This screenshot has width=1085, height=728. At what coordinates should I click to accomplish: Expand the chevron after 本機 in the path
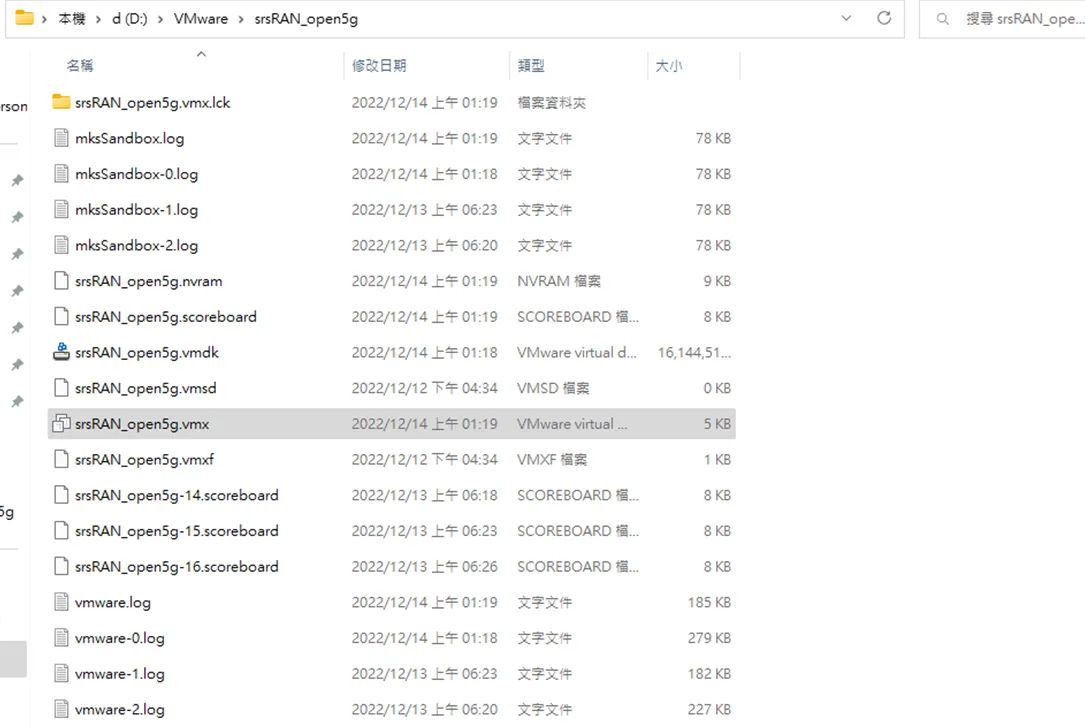[98, 19]
